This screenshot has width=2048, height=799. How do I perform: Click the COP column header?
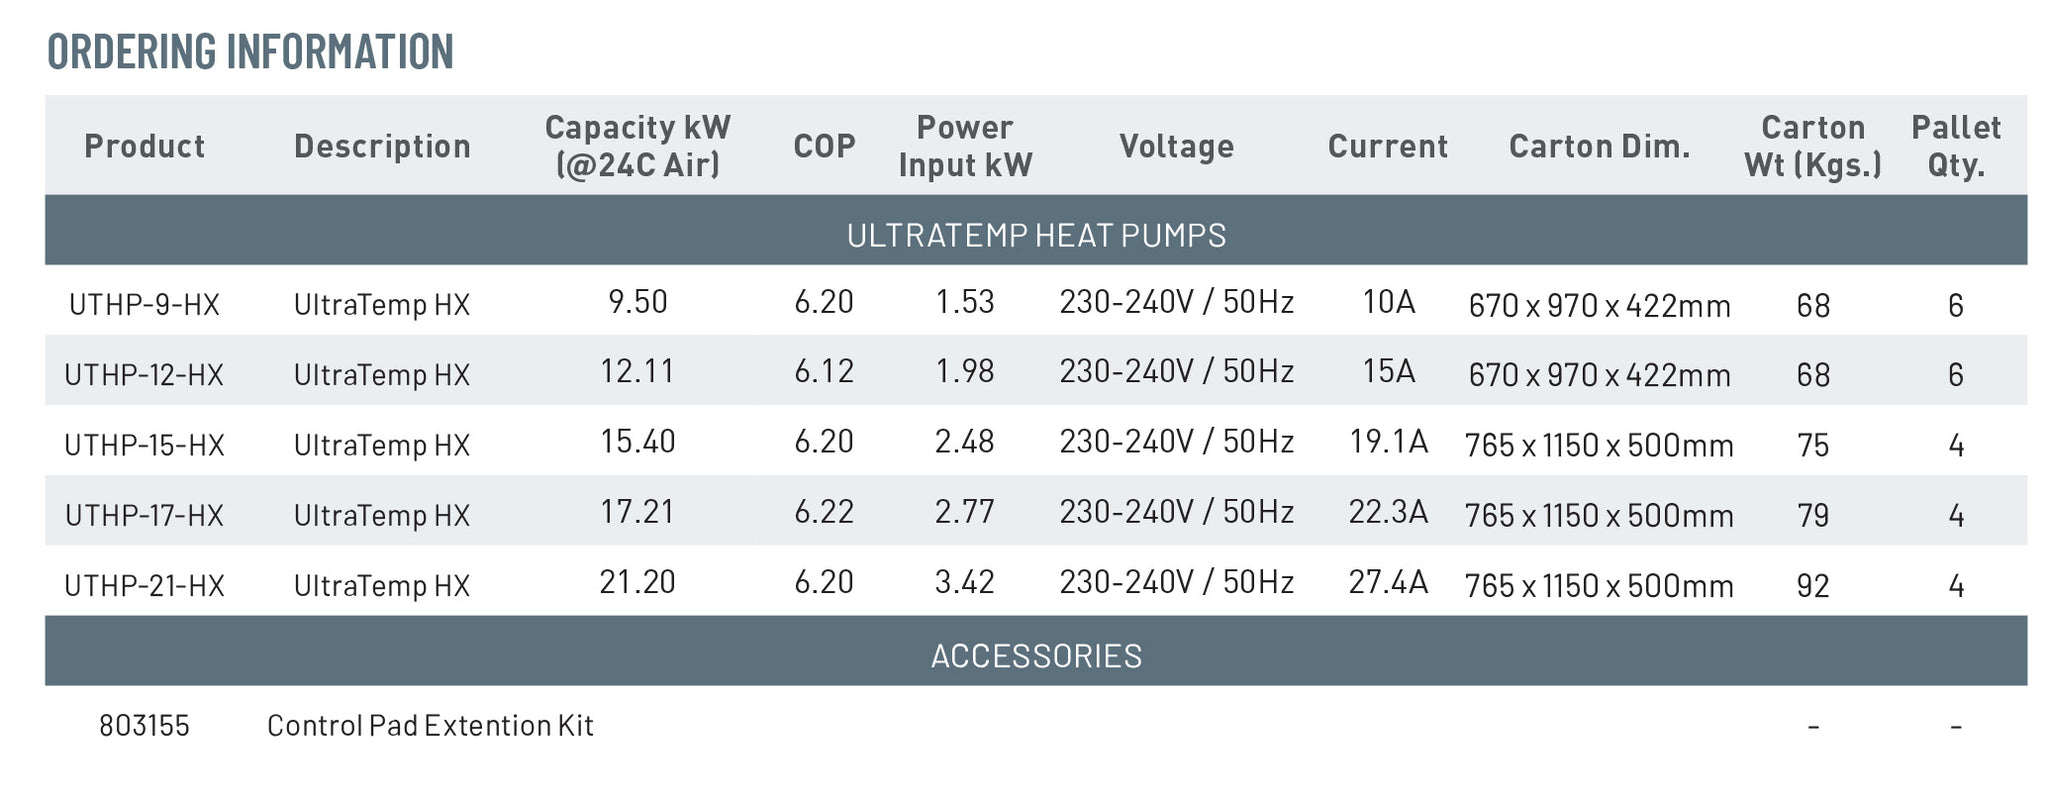(825, 146)
